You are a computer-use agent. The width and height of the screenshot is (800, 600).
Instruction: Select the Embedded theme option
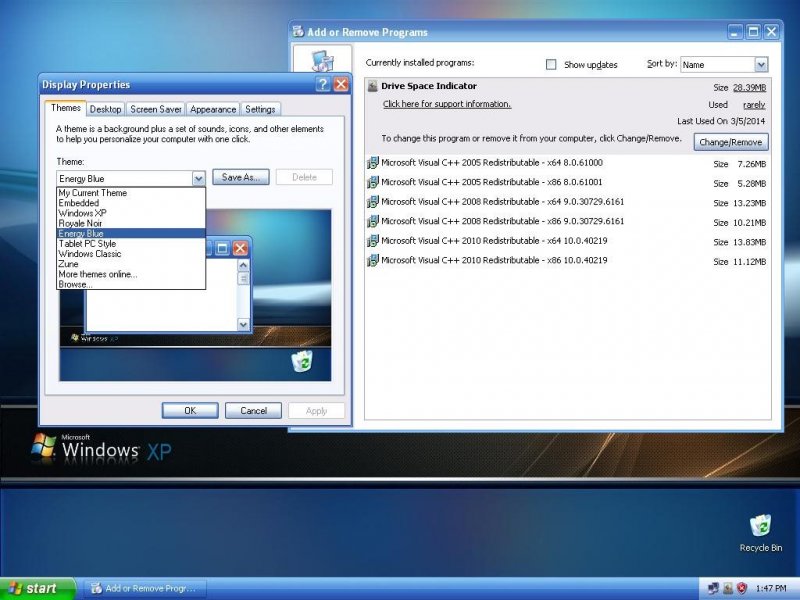pyautogui.click(x=131, y=203)
